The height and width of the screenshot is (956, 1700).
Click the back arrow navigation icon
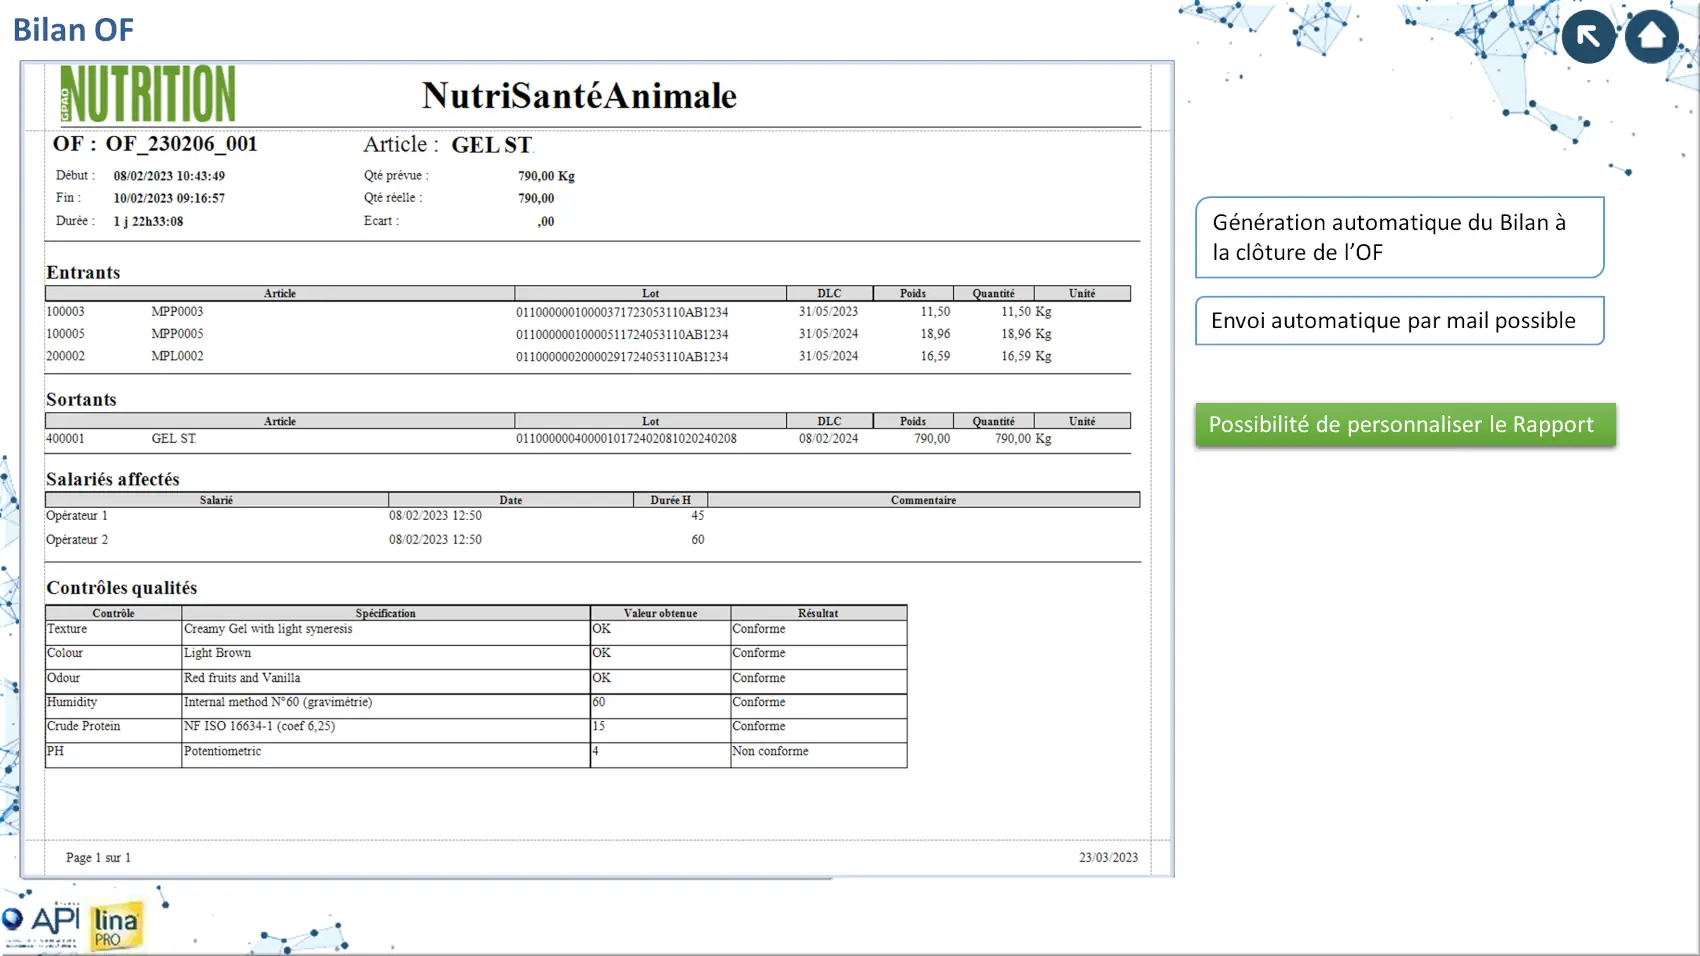click(1588, 37)
